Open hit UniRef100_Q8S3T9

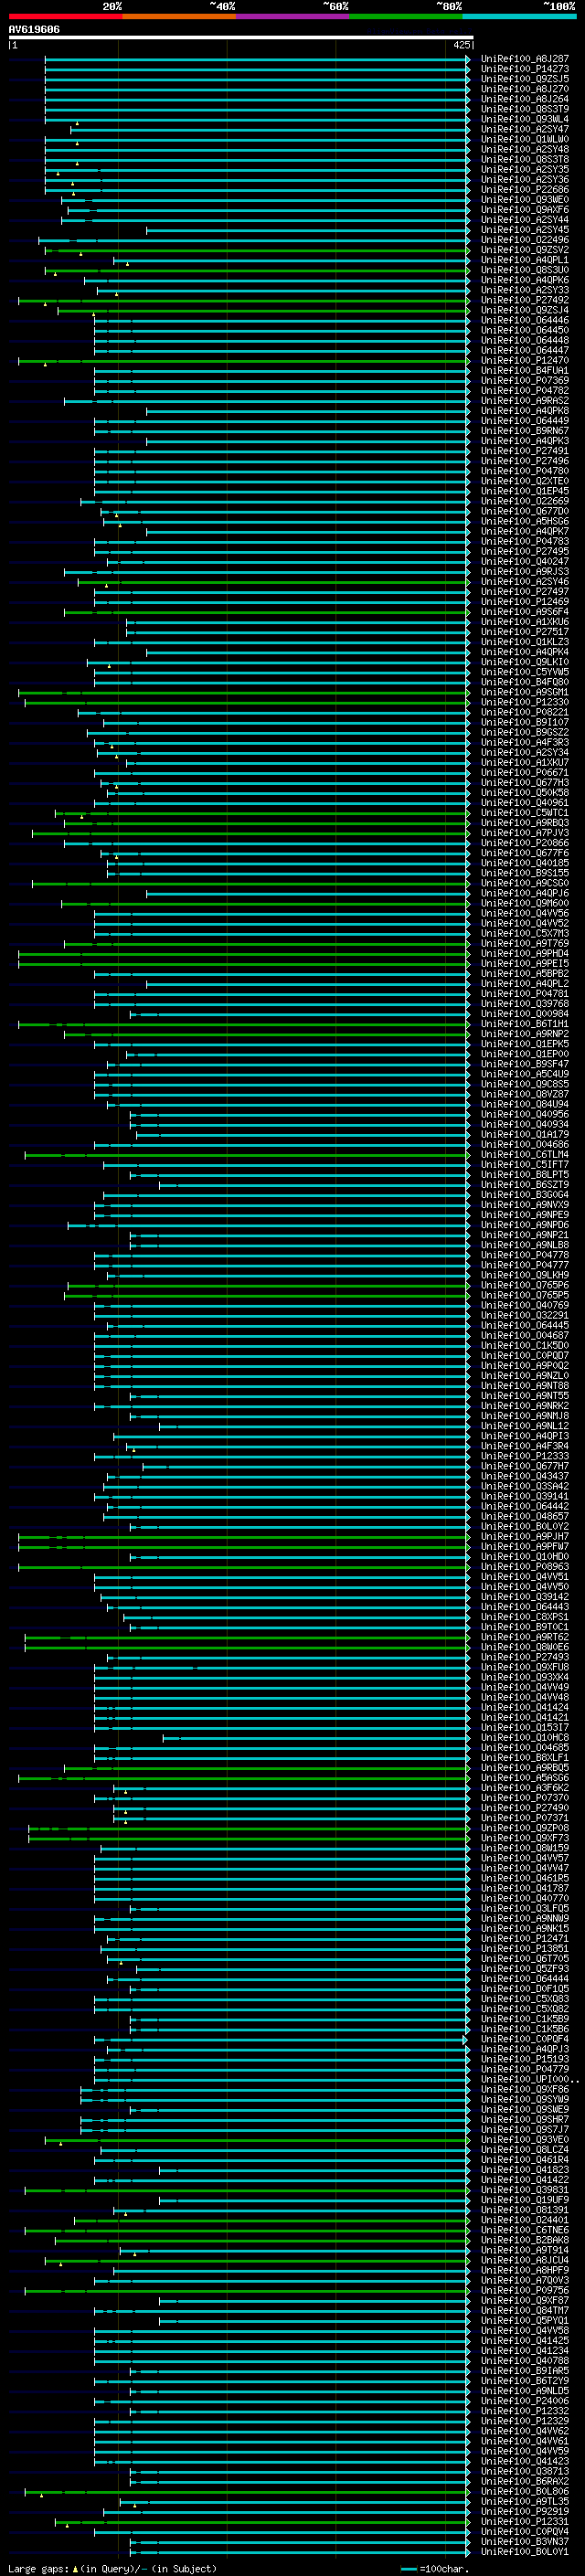tap(524, 109)
